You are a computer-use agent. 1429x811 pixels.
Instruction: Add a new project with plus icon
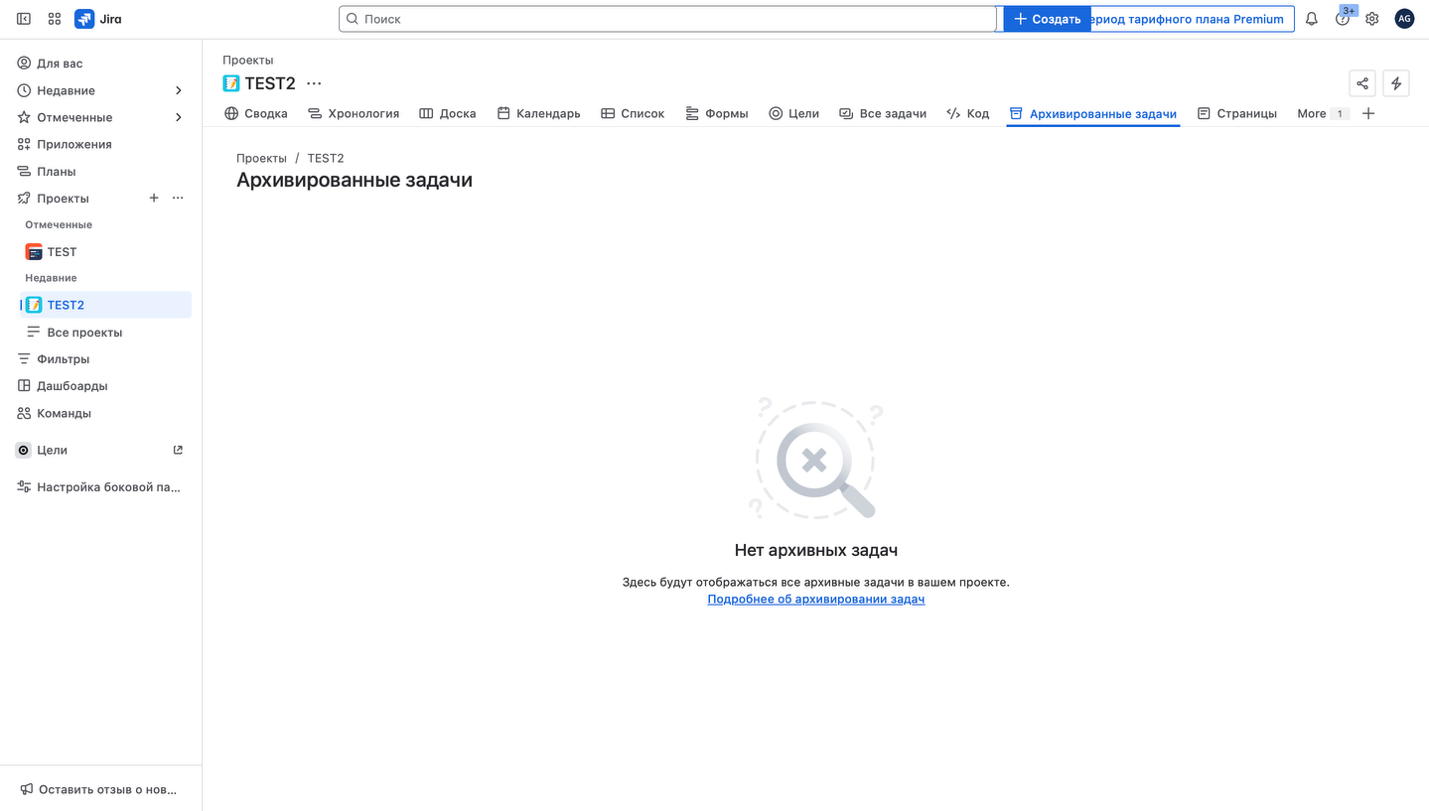click(x=154, y=198)
